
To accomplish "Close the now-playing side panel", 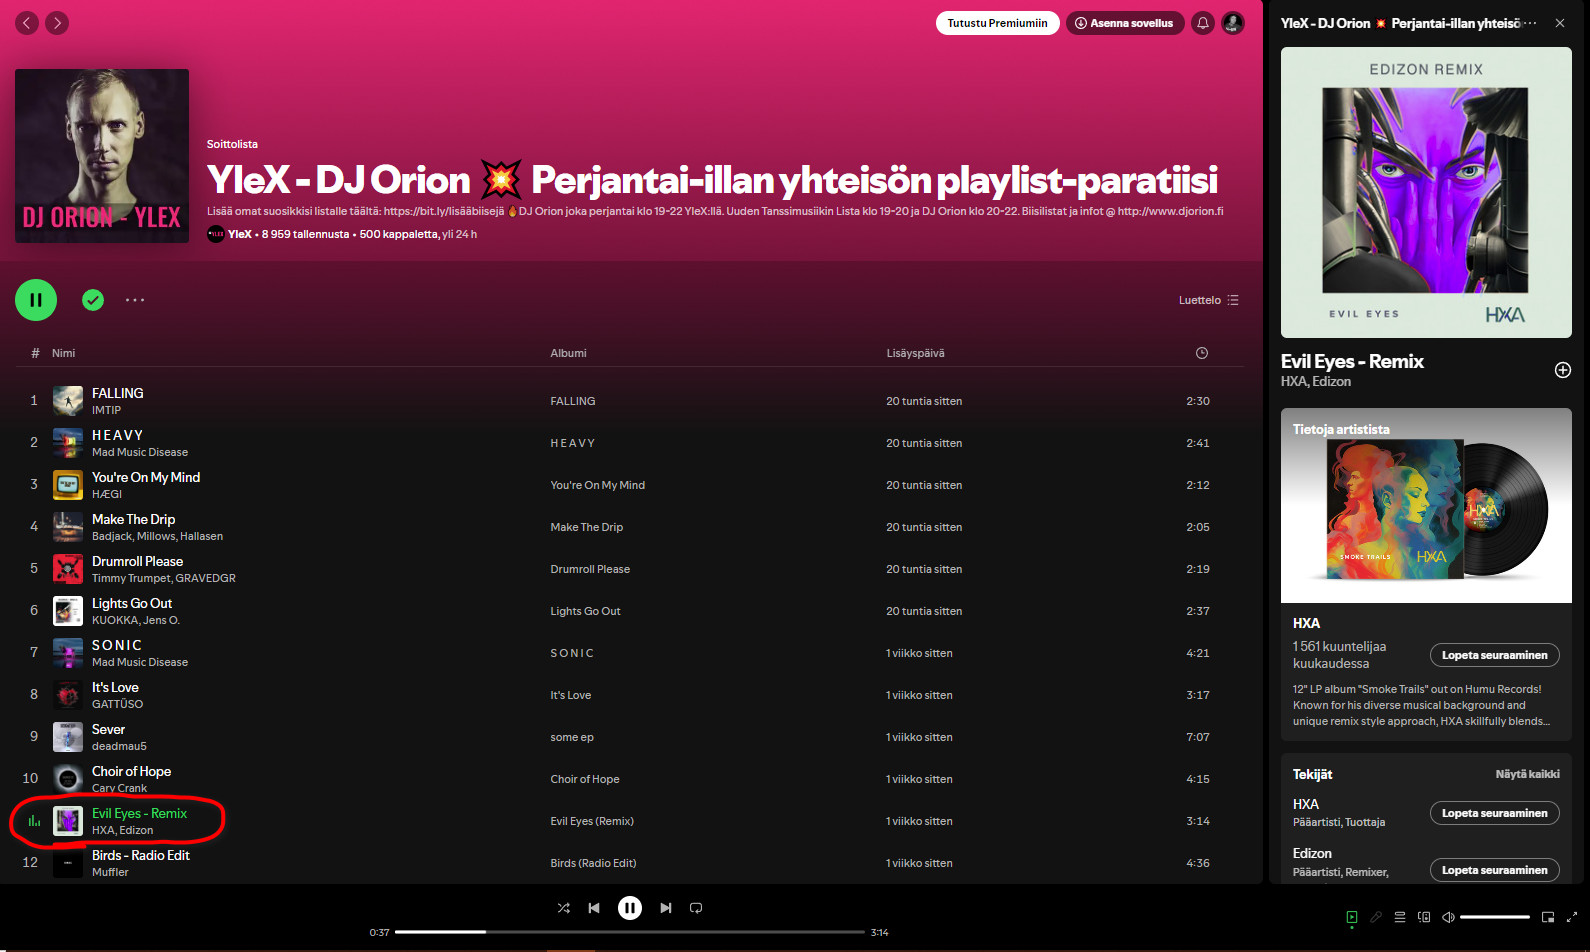I will click(1560, 23).
